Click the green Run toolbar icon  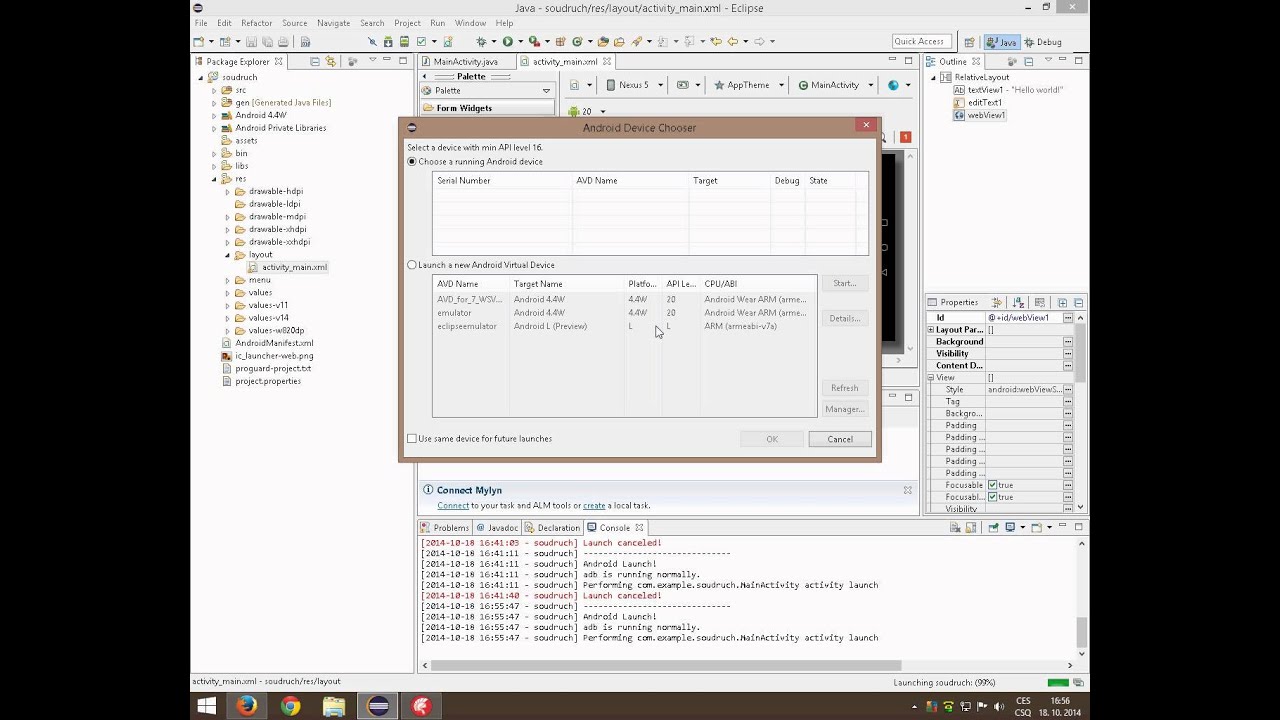pos(508,42)
